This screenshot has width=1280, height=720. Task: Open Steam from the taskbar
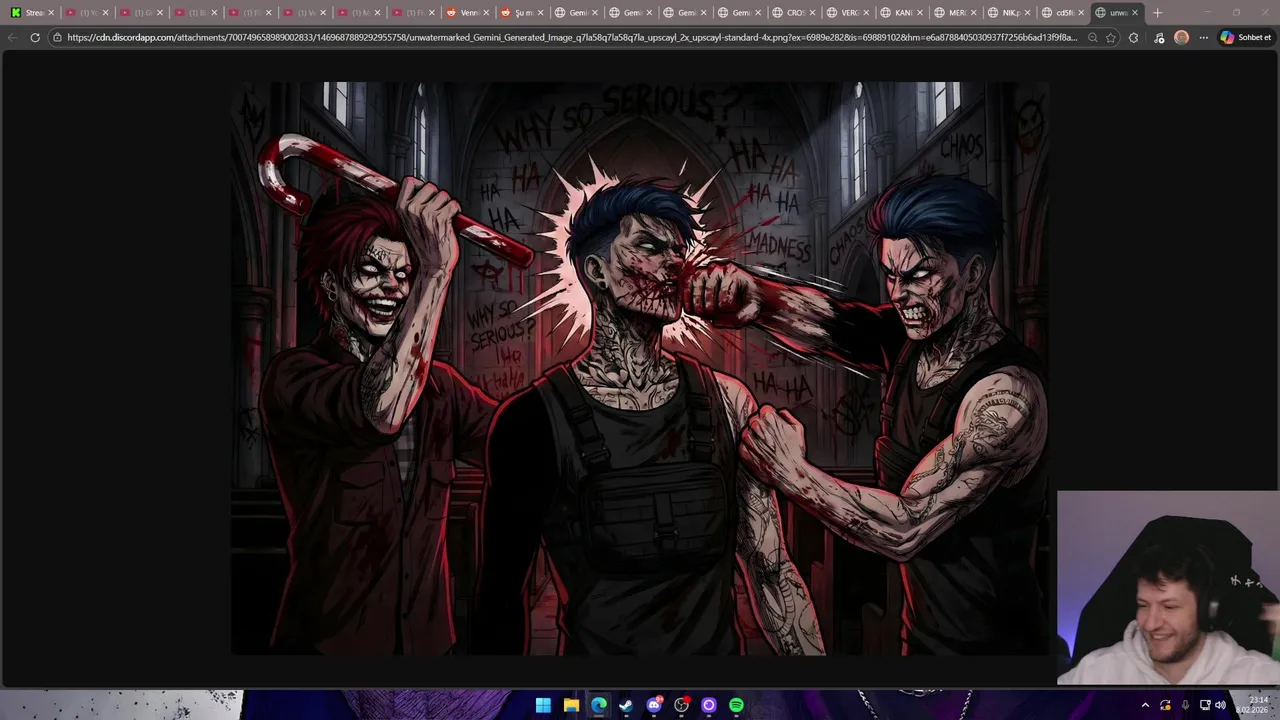[x=626, y=705]
